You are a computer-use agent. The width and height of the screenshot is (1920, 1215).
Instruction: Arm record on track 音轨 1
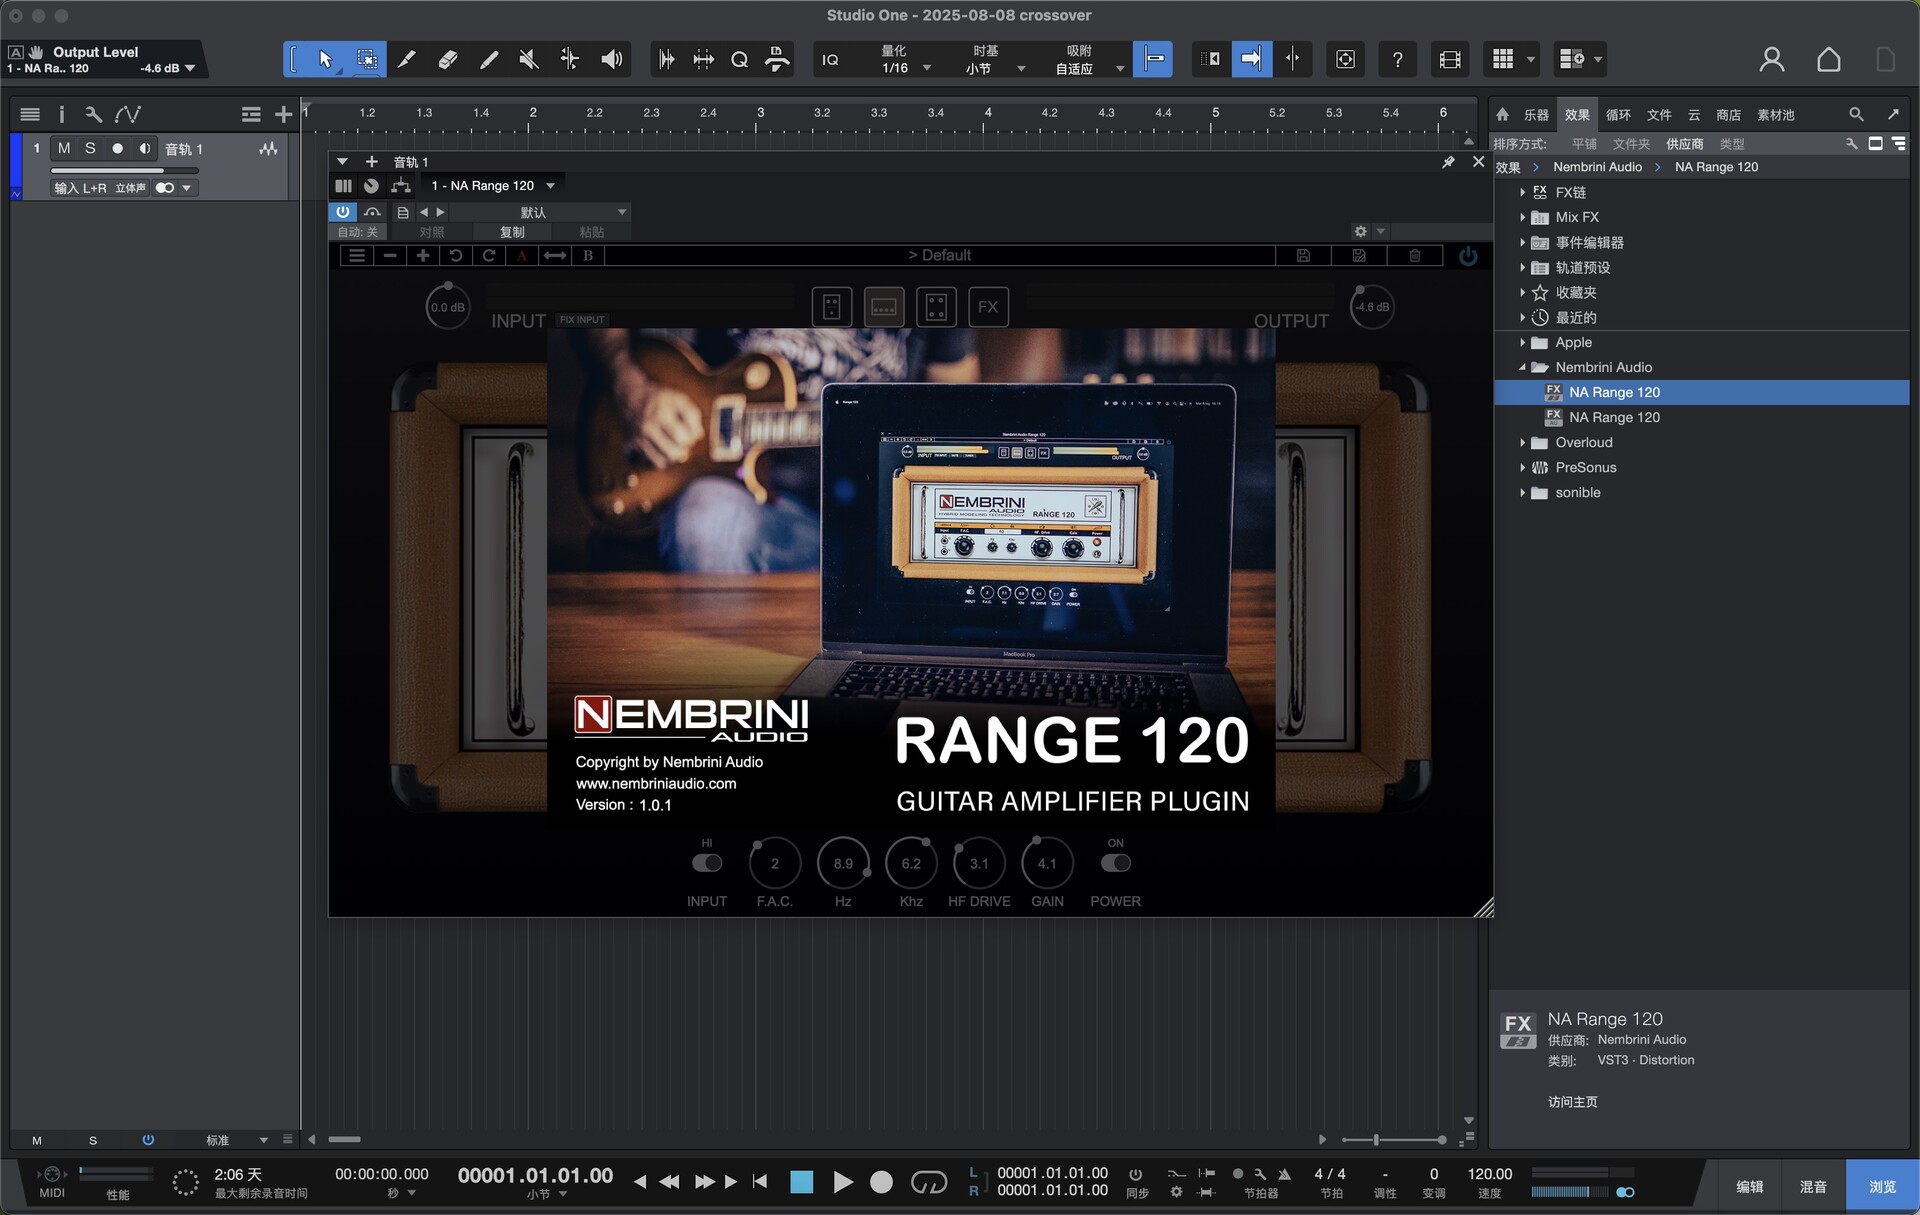click(117, 148)
